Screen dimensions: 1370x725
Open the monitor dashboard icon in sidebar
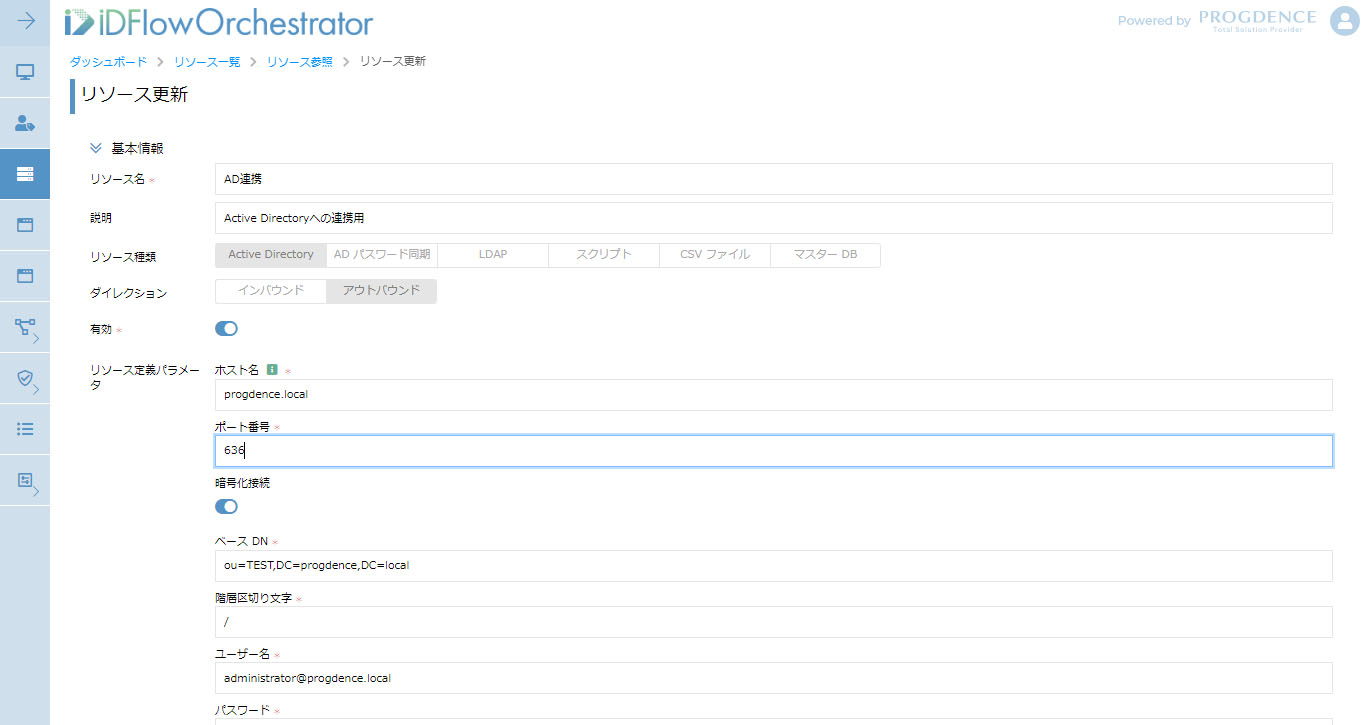point(25,72)
